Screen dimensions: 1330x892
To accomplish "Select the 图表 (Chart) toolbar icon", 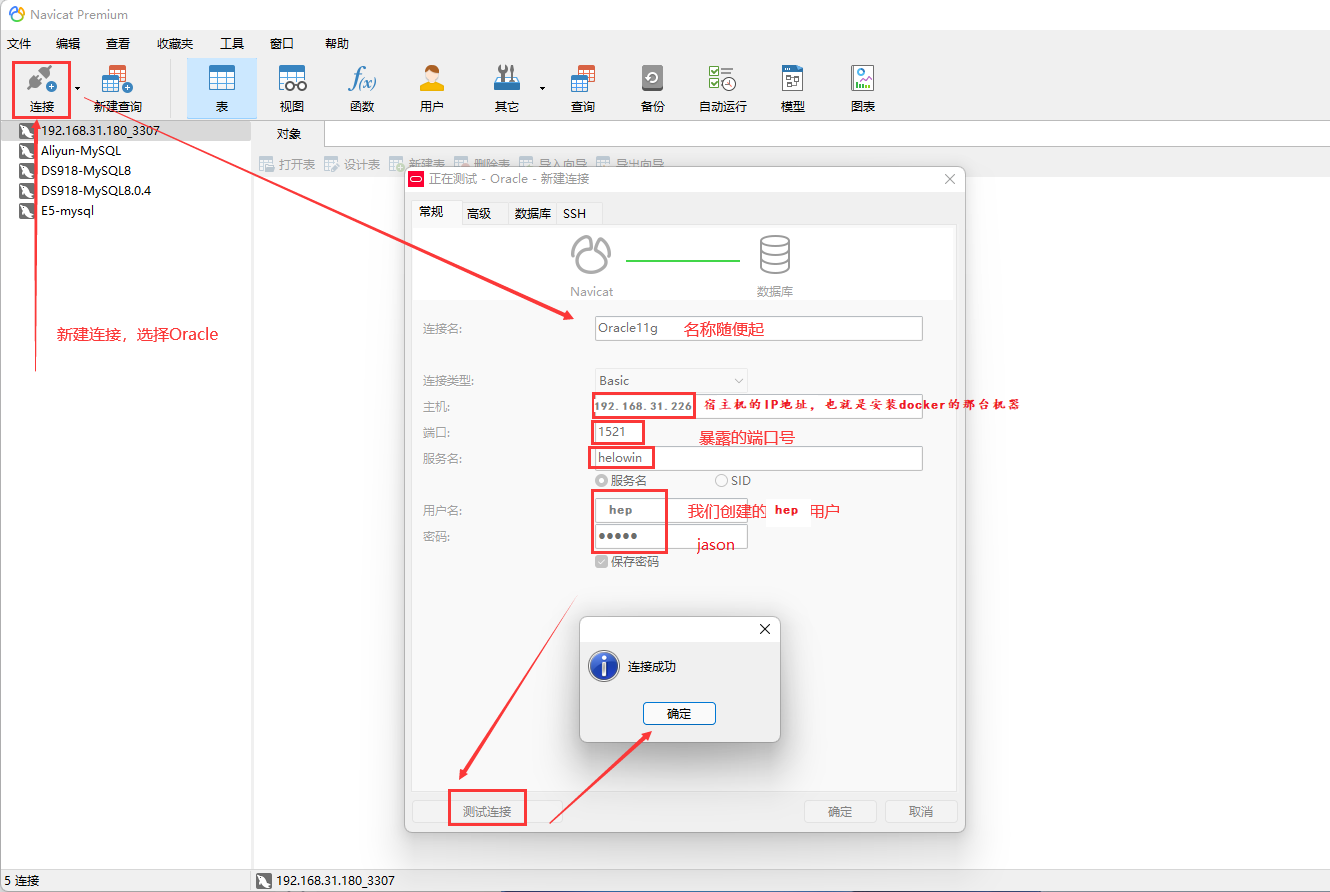I will 862,88.
